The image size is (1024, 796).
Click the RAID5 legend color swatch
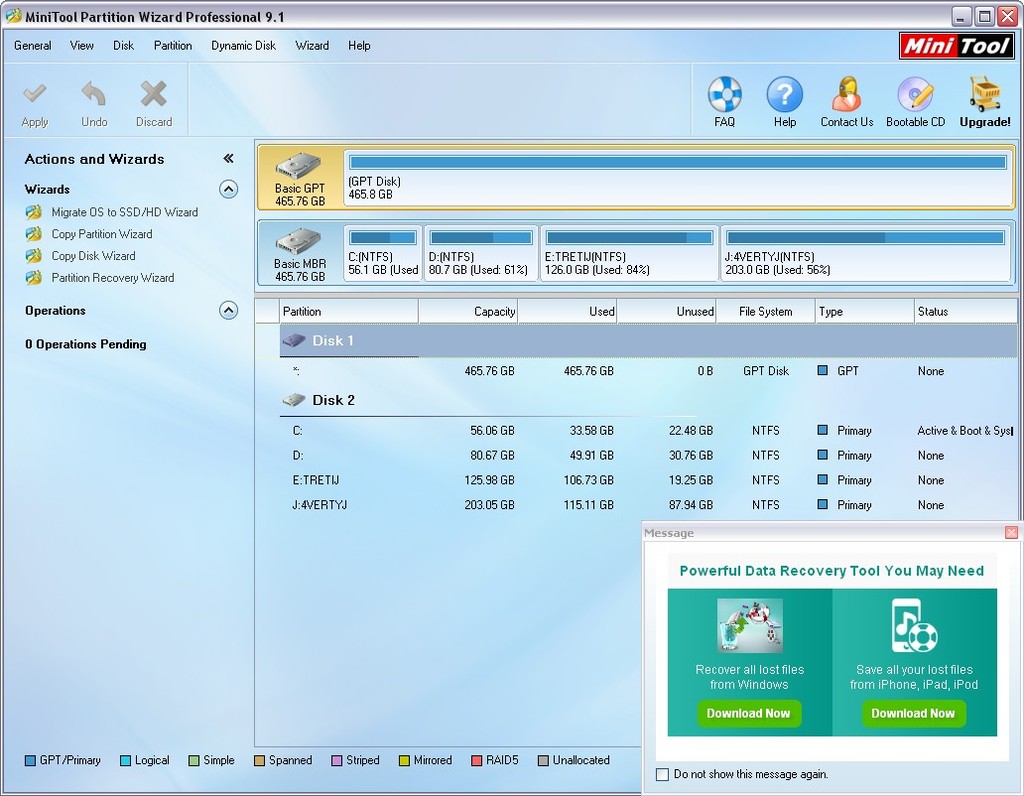tap(476, 761)
